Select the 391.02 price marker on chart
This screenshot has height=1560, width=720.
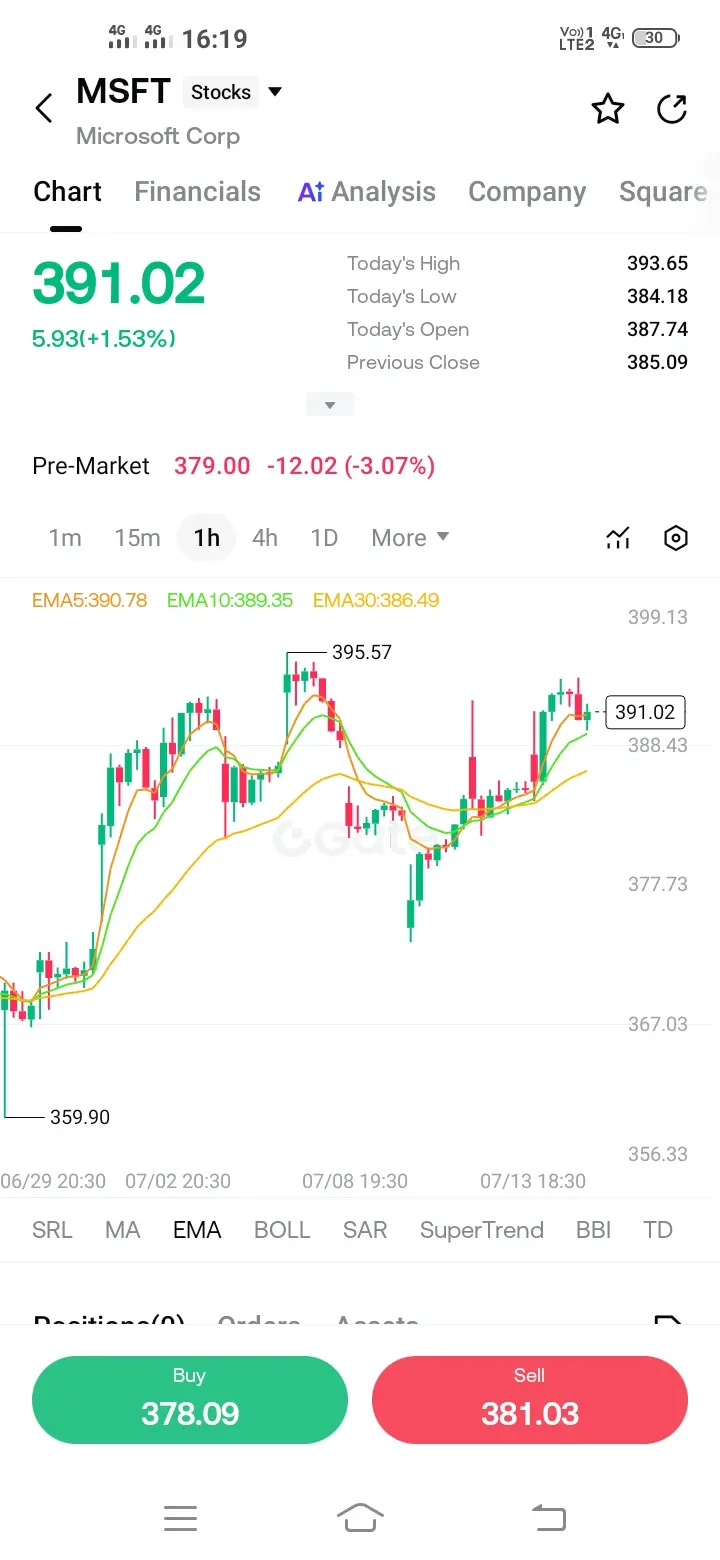(645, 712)
